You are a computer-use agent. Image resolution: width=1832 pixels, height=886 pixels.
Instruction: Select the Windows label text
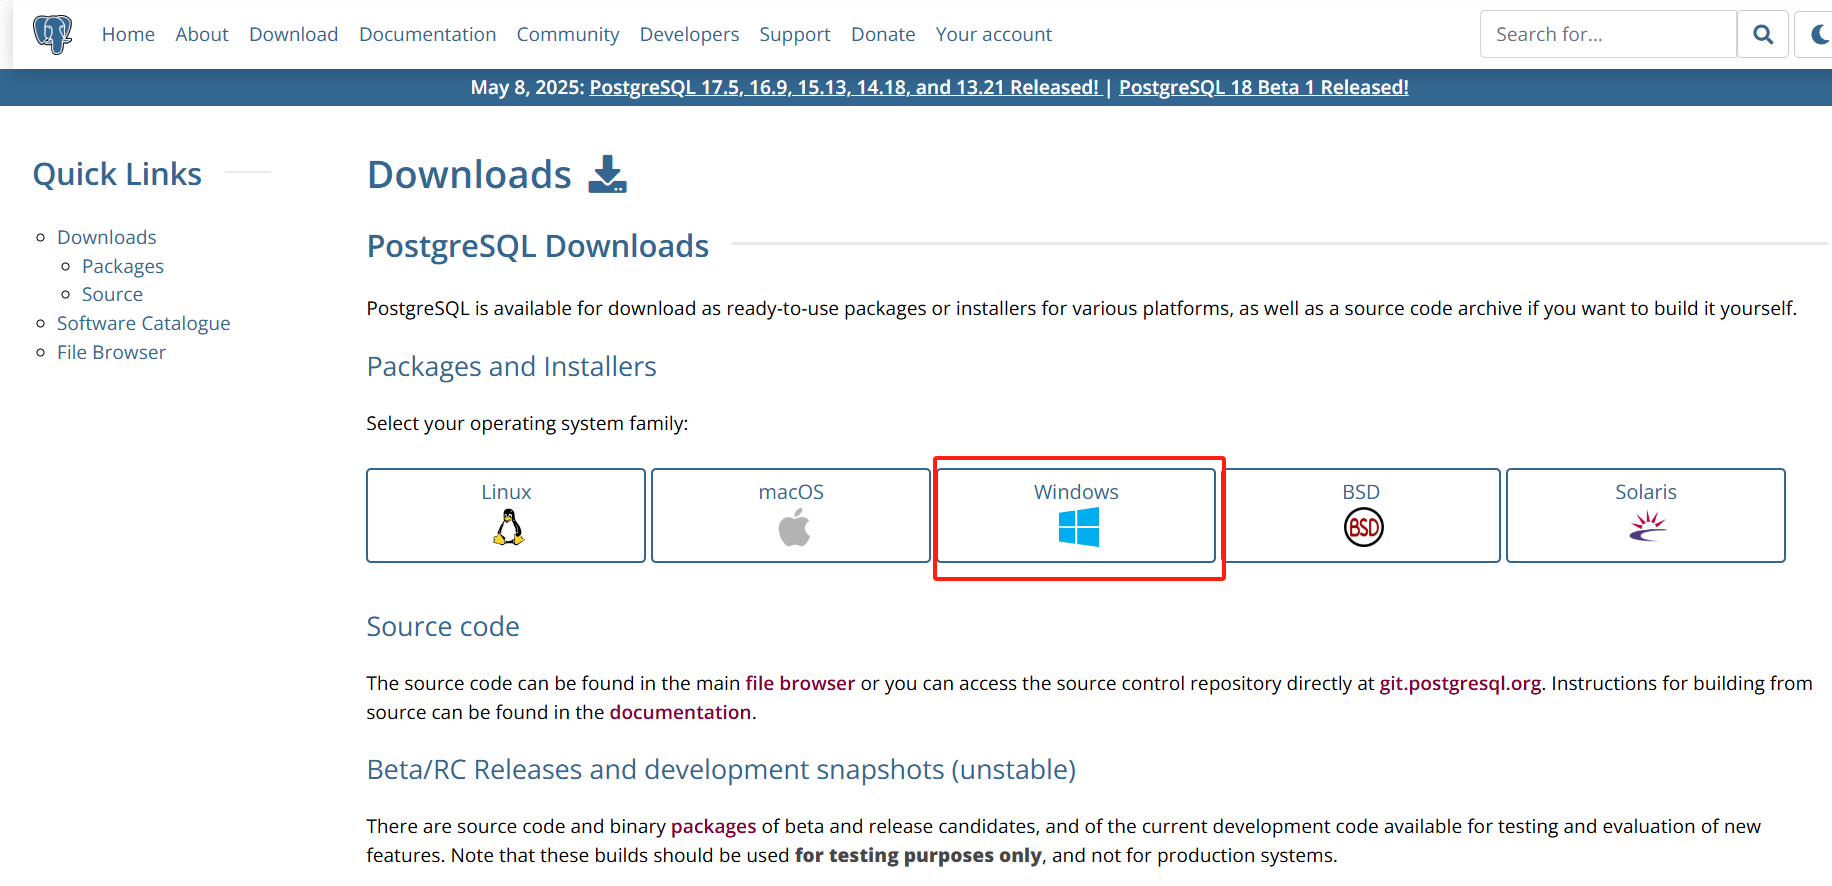coord(1076,492)
